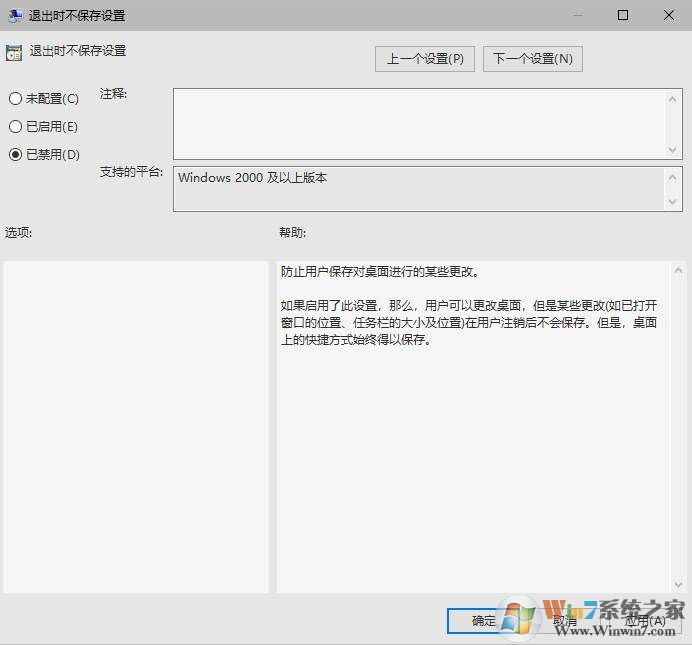Image resolution: width=692 pixels, height=645 pixels.
Task: Click inside the 注释 comment text box
Action: pos(420,123)
